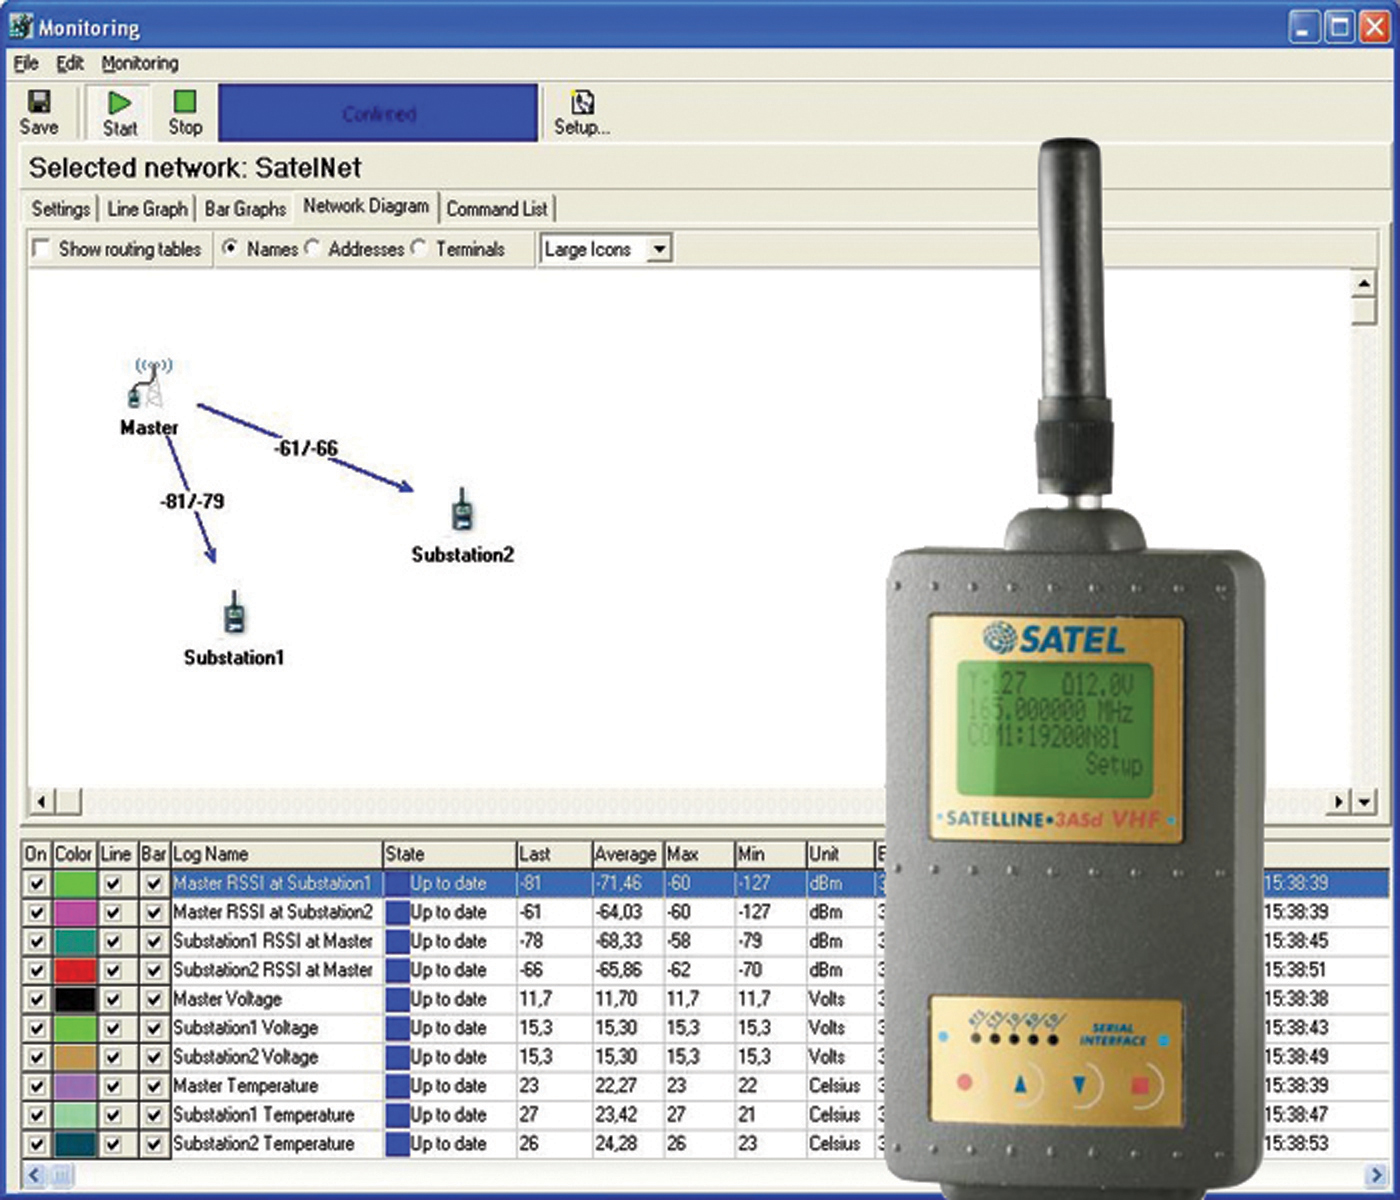This screenshot has width=1400, height=1200.
Task: Toggle On checkbox for Master RSSI at Substation2
Action: click(37, 913)
